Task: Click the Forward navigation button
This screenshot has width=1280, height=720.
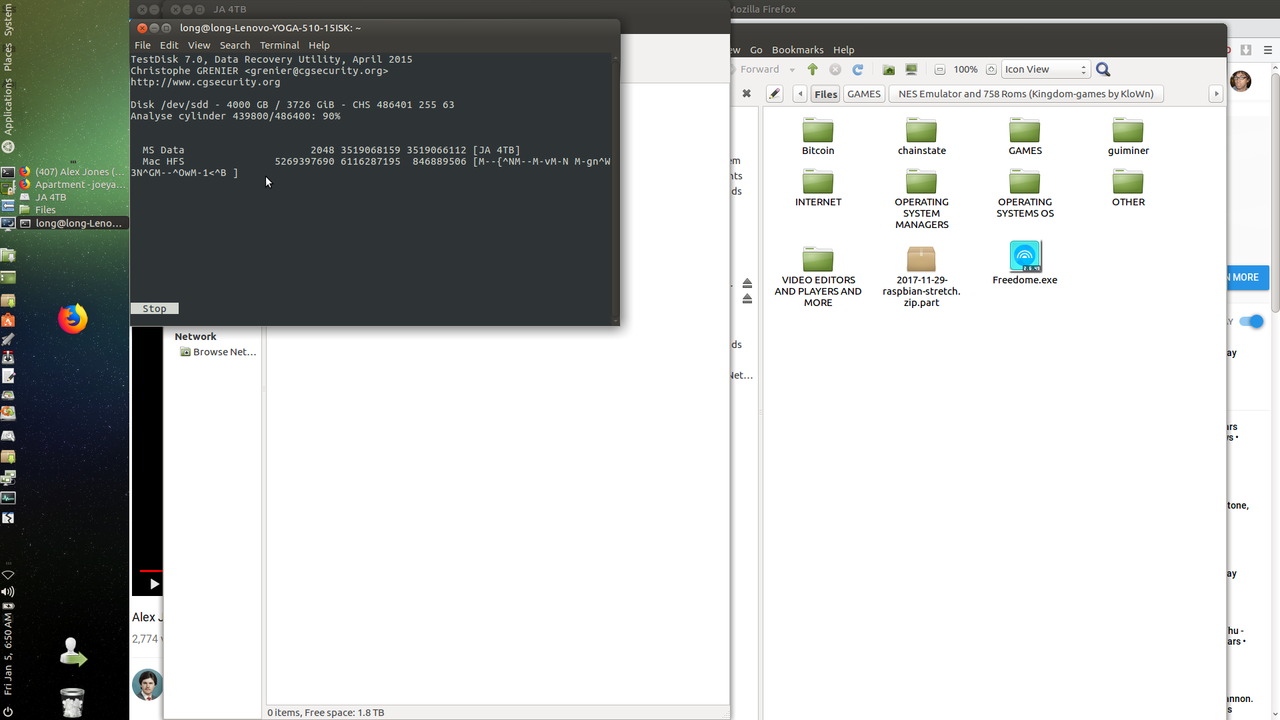Action: pos(760,70)
